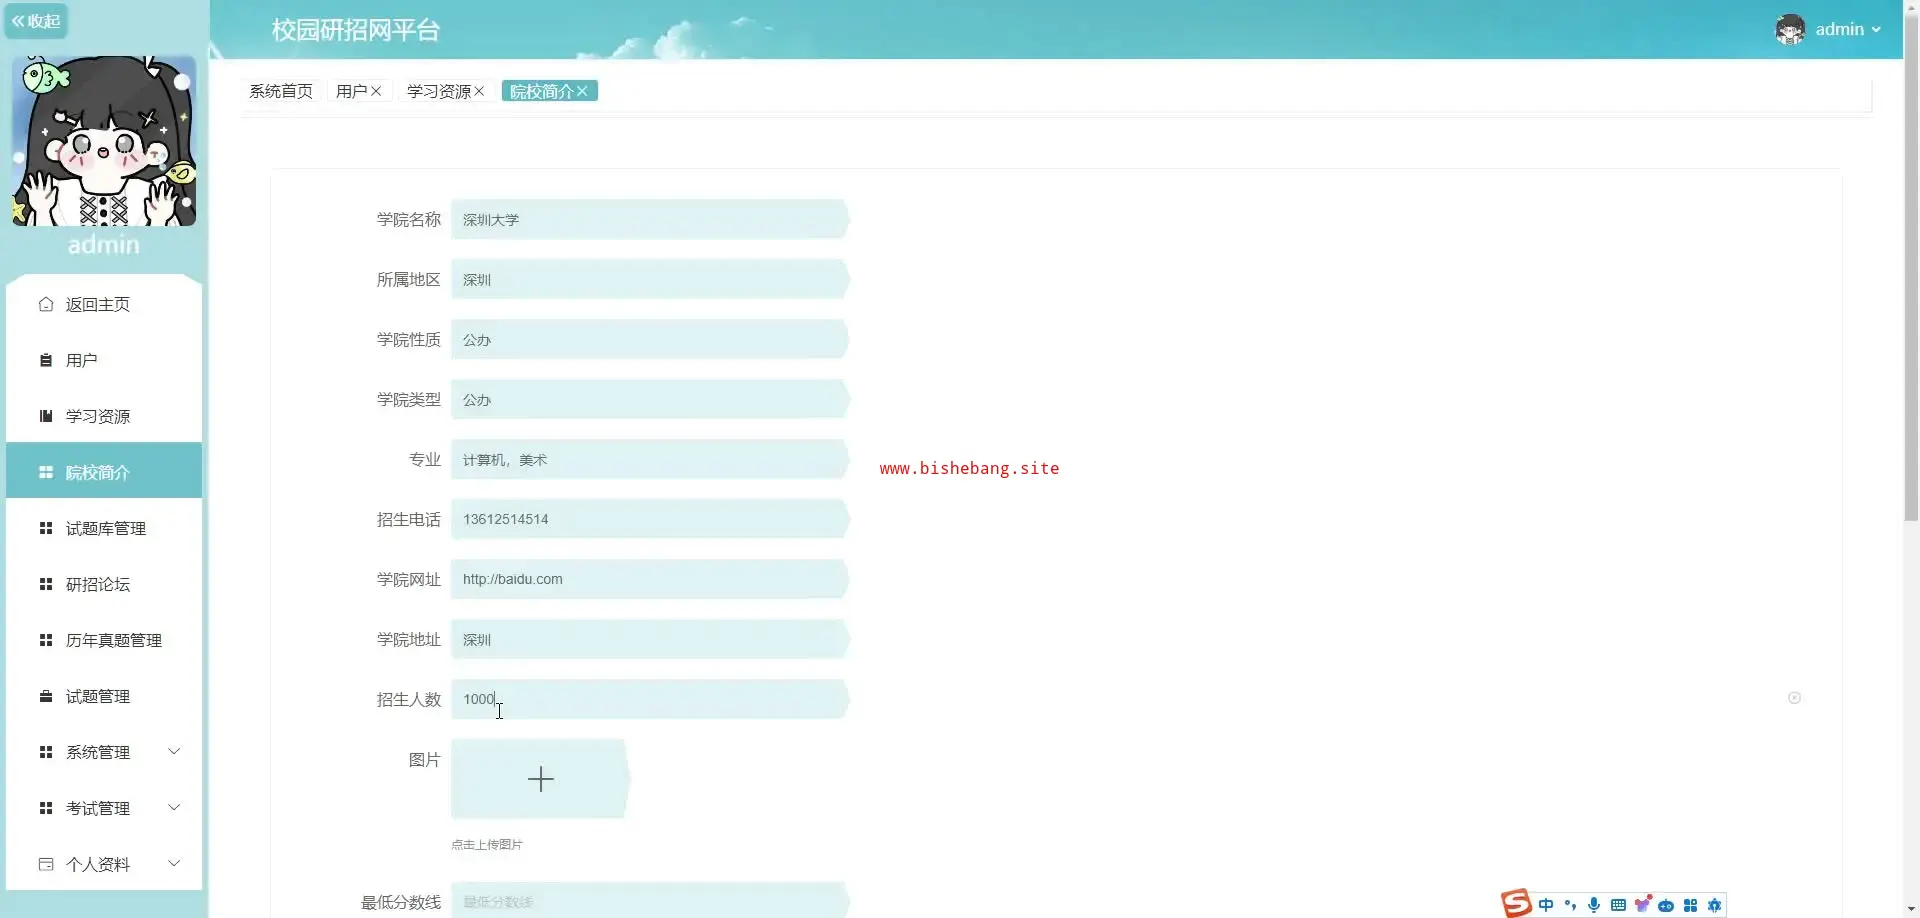Click the 学院网址 input field
Screen dimensions: 1920x918
pos(650,579)
